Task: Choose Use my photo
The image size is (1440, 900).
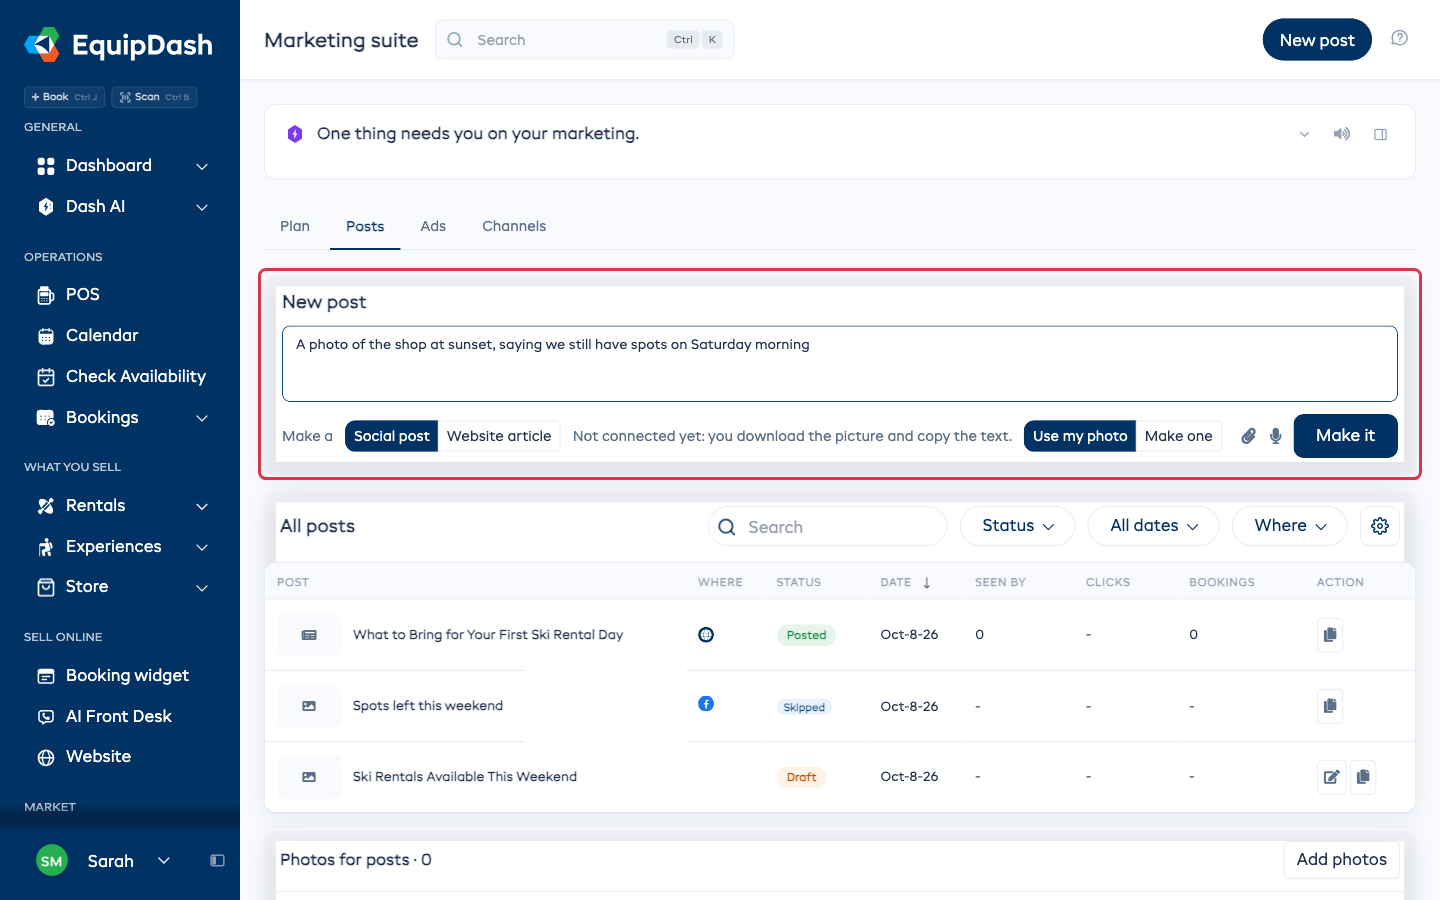Action: point(1080,436)
